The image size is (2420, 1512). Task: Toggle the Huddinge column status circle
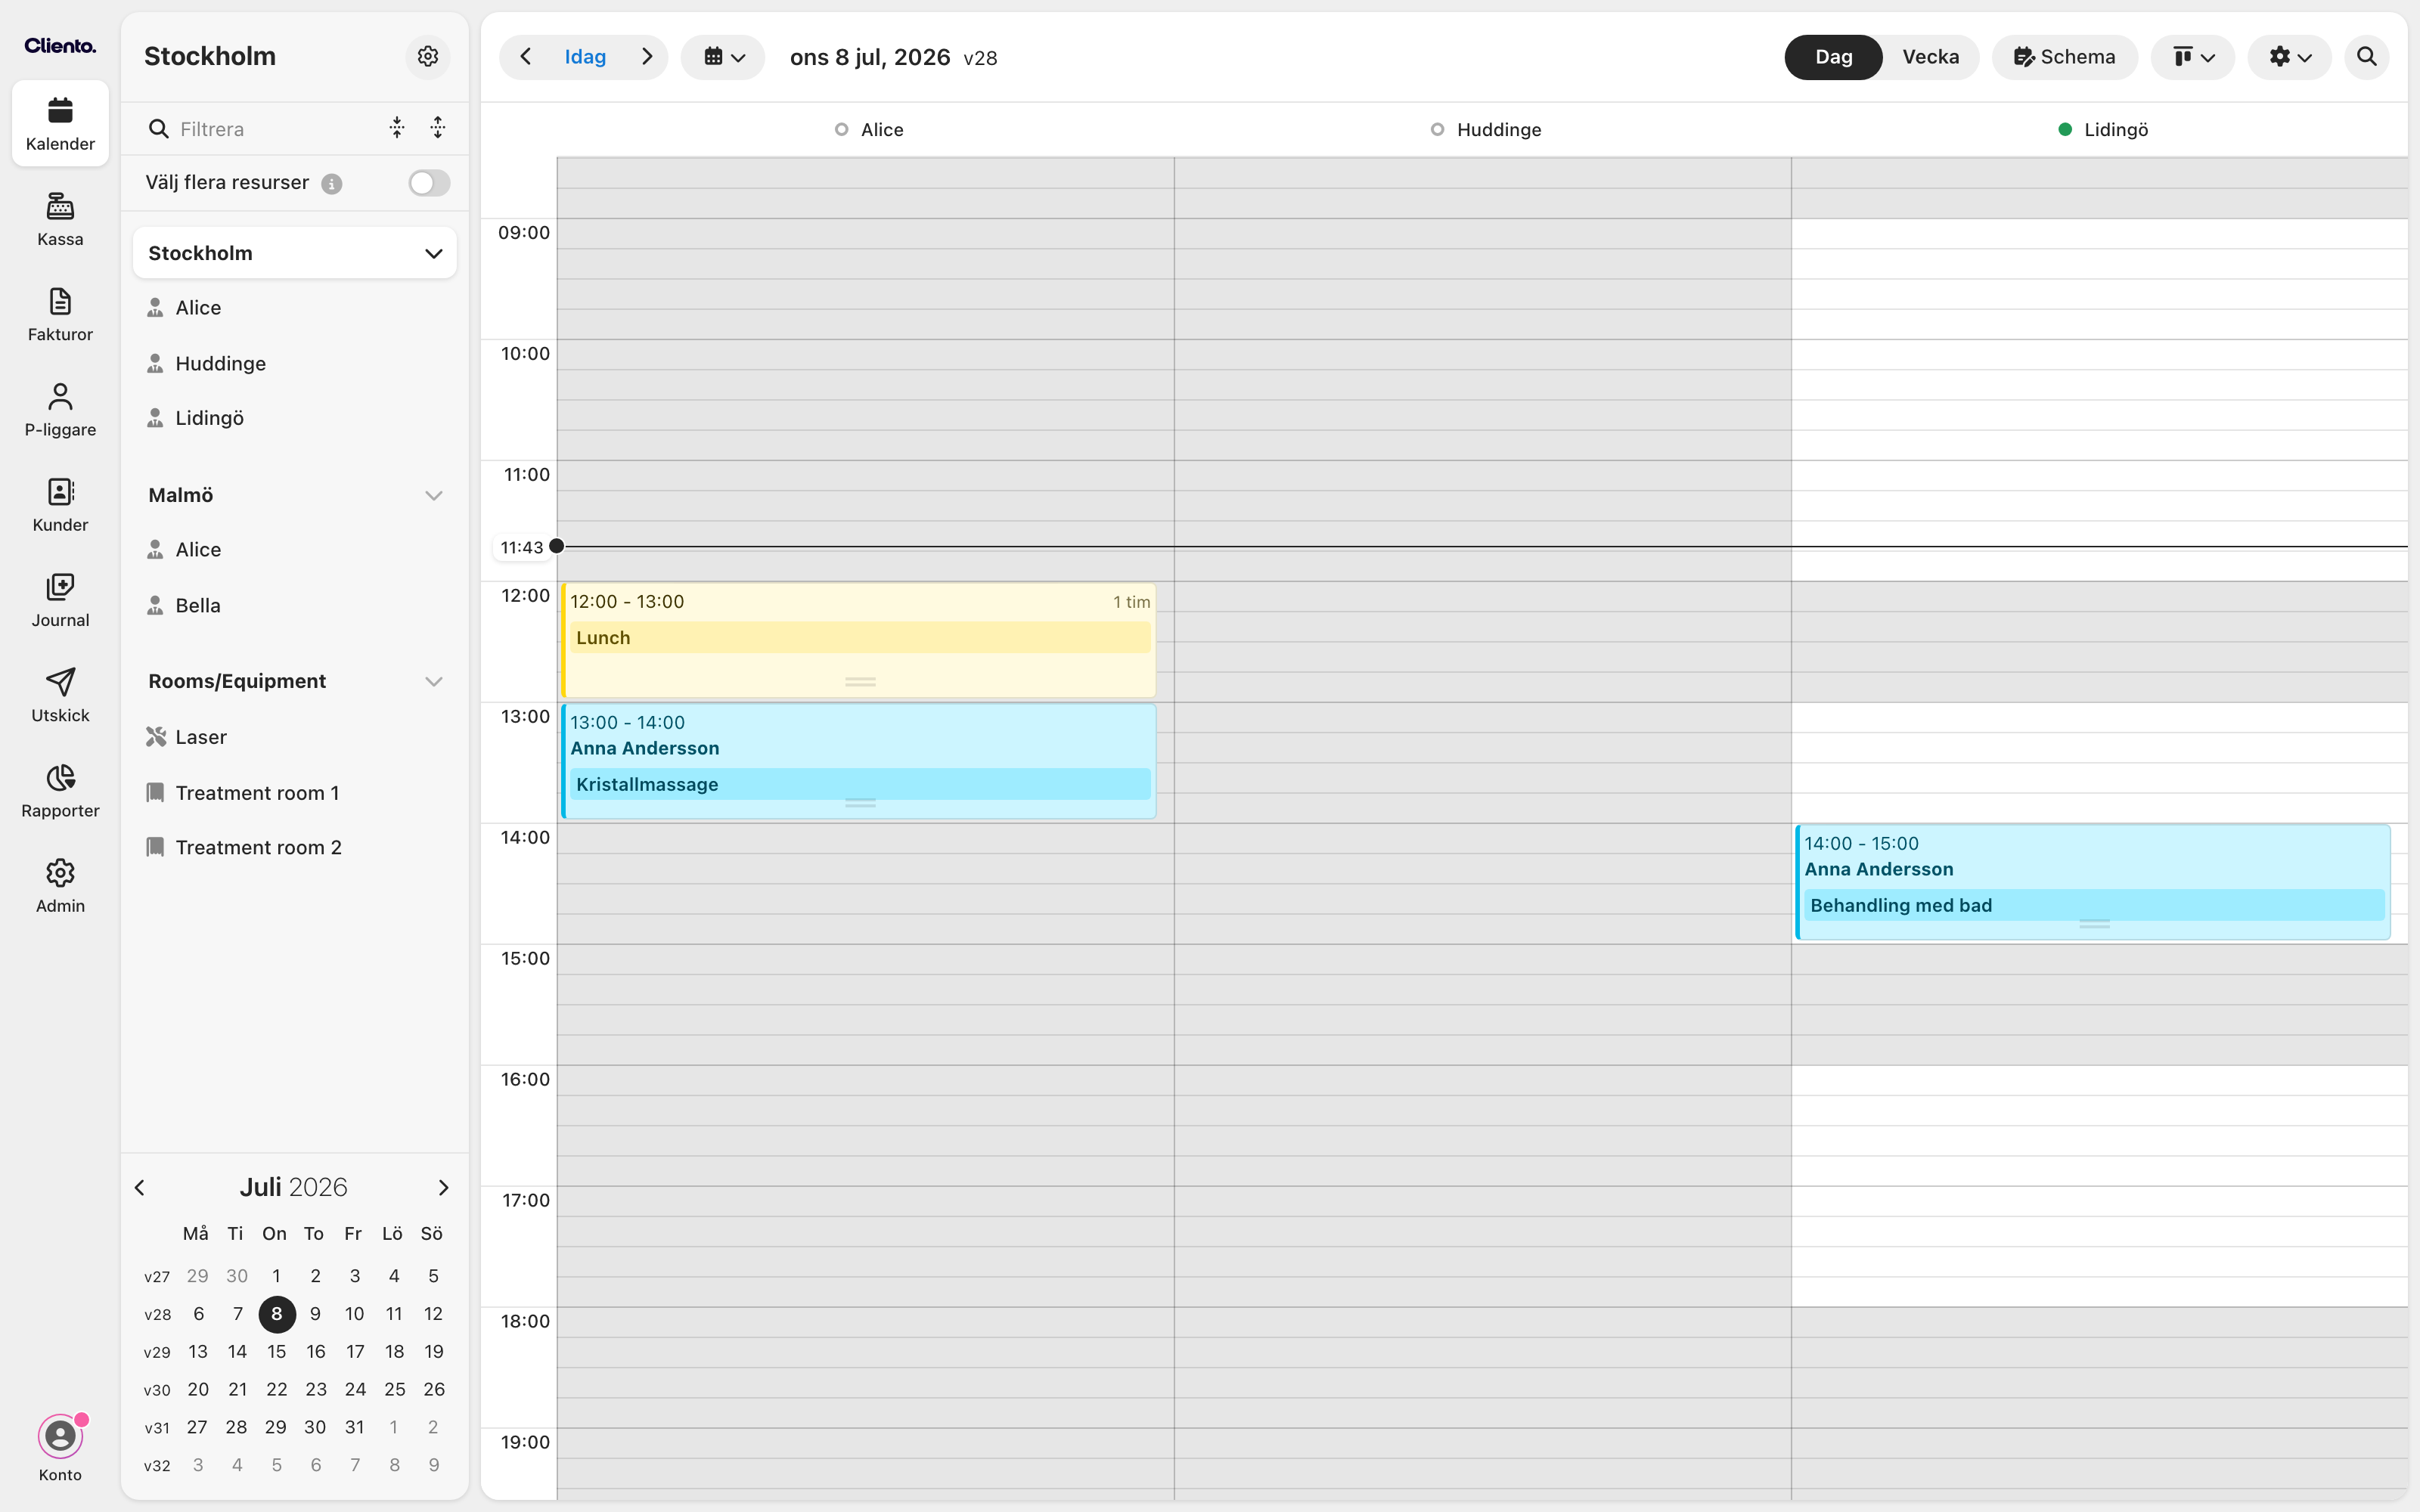[1437, 130]
